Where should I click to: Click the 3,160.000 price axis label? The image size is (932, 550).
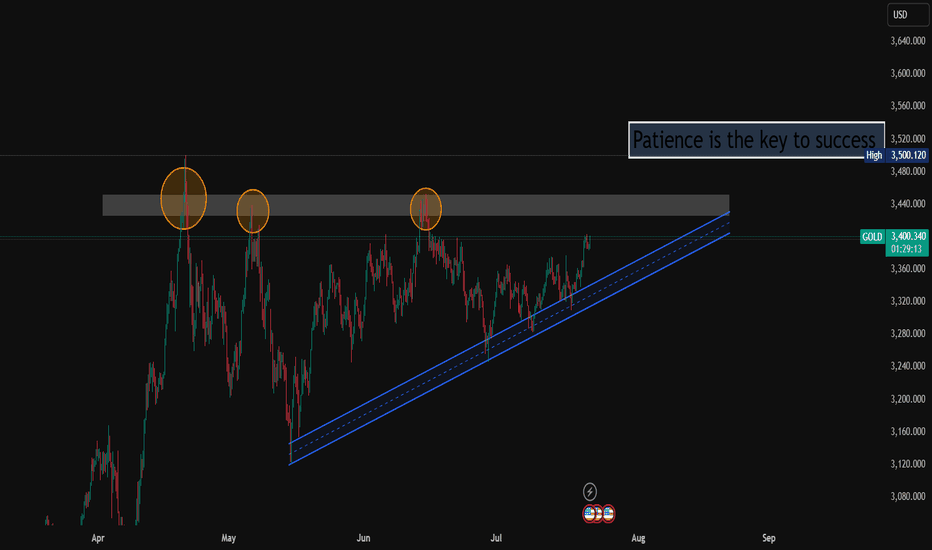[908, 432]
